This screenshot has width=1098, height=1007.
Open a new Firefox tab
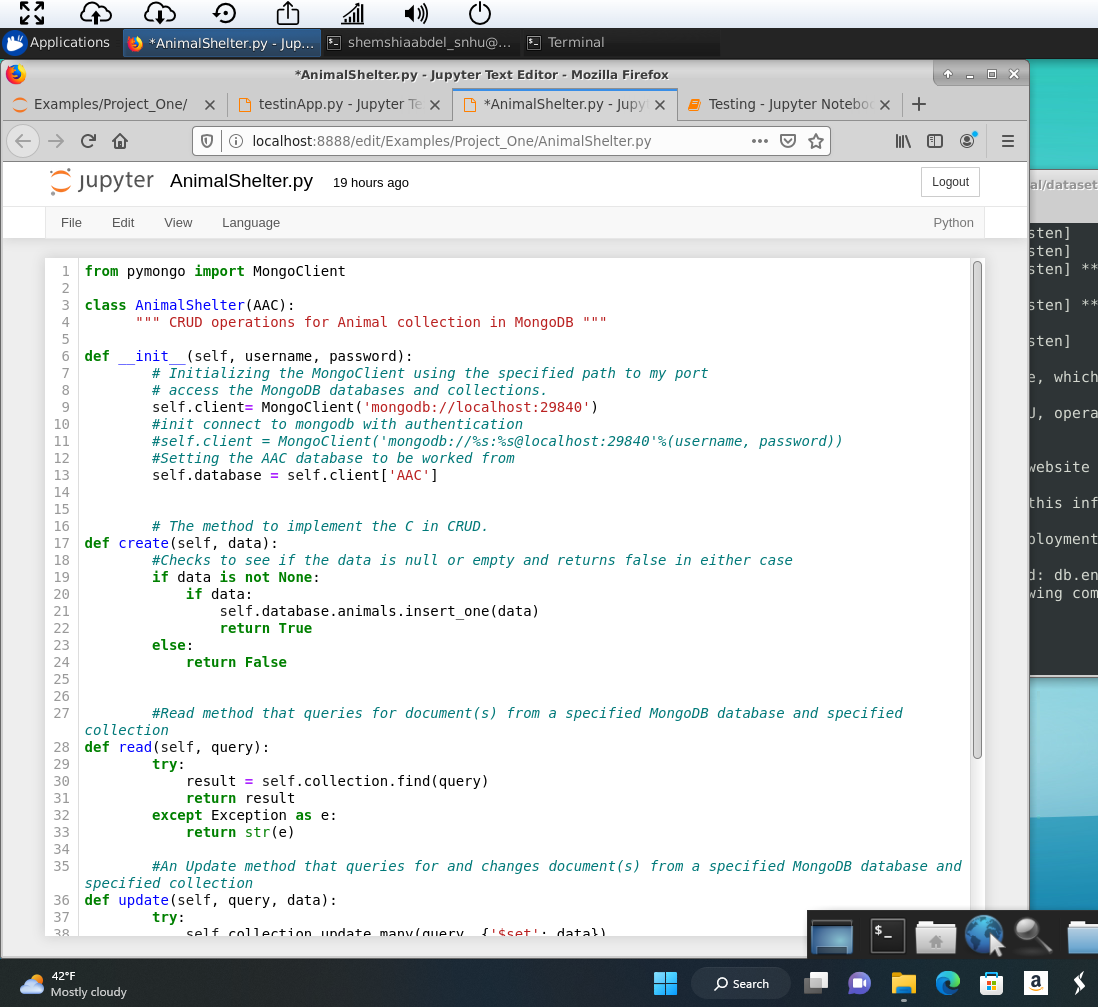click(x=919, y=104)
